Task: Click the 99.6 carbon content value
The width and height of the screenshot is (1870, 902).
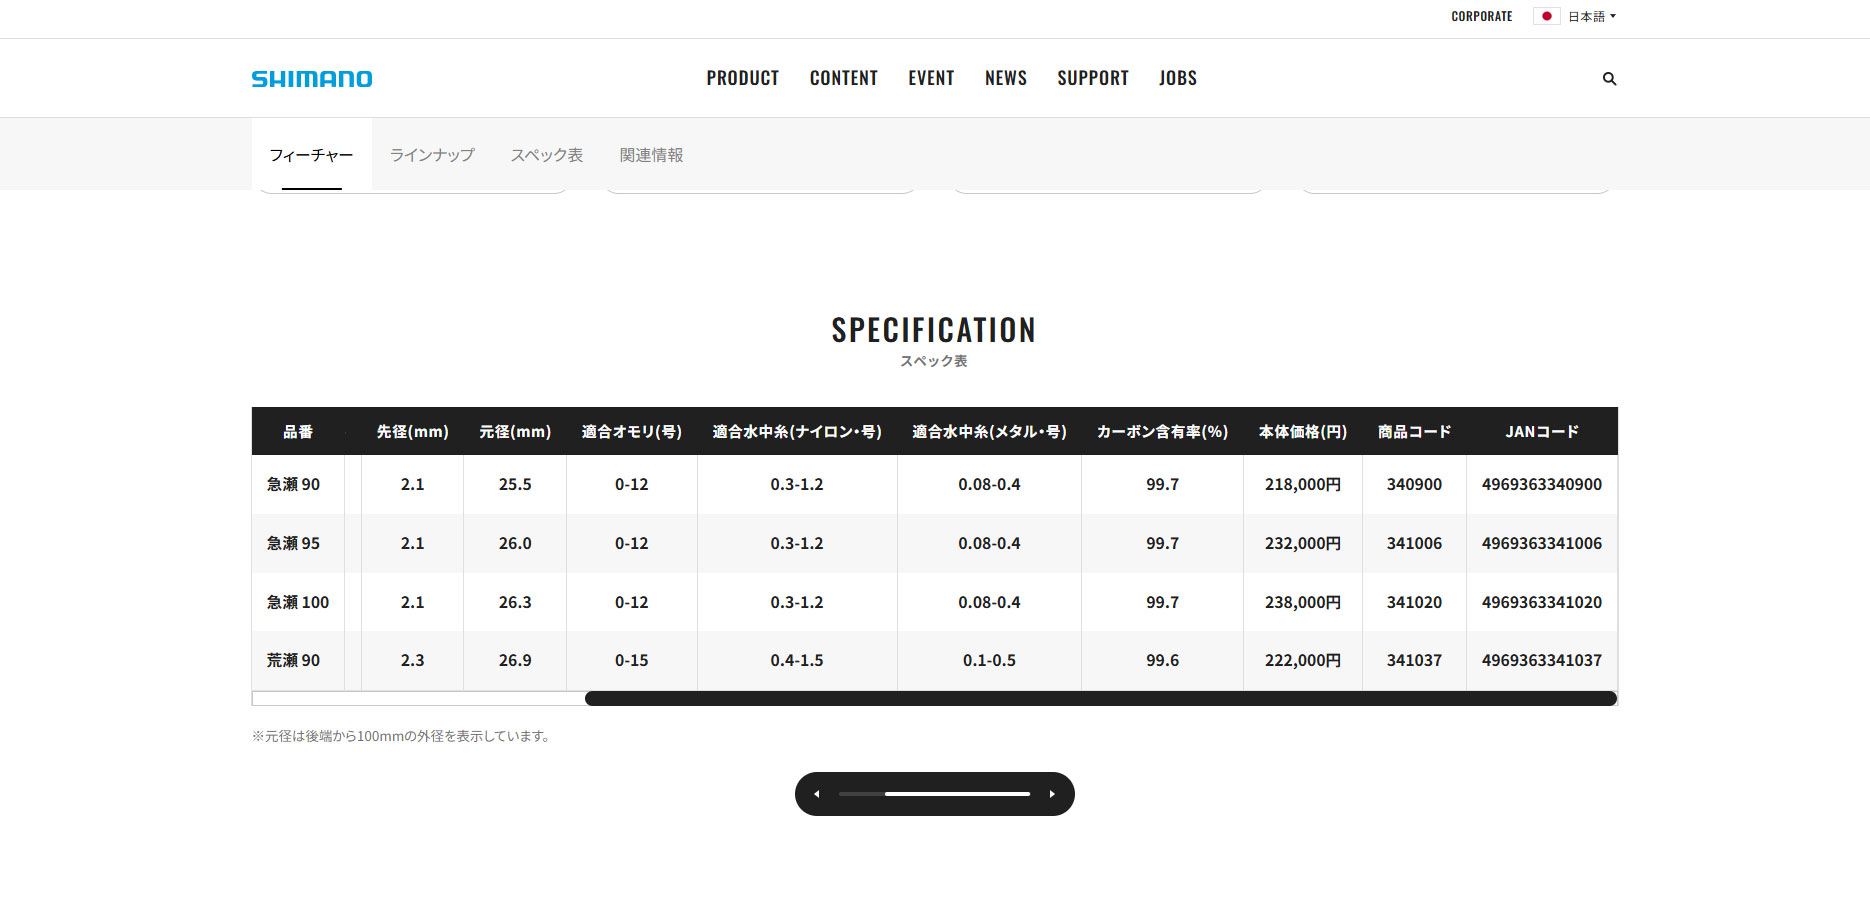Action: click(x=1162, y=660)
